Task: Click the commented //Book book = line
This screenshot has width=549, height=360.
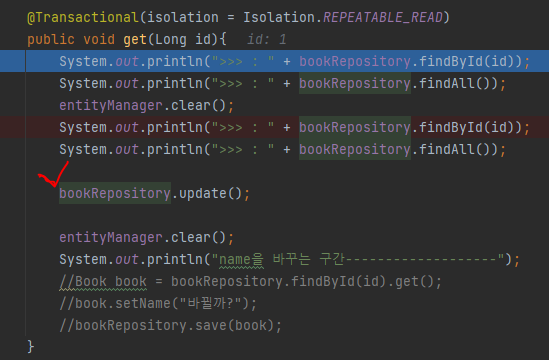Action: pos(251,282)
